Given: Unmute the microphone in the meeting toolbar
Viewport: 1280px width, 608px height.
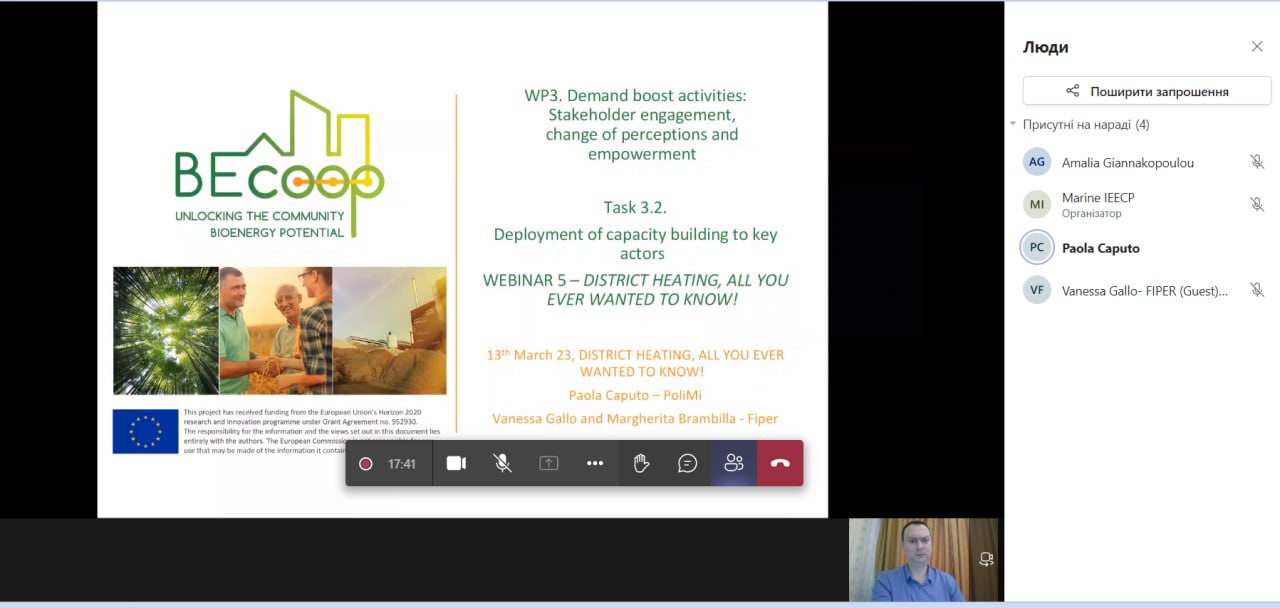Looking at the screenshot, I should coord(502,463).
